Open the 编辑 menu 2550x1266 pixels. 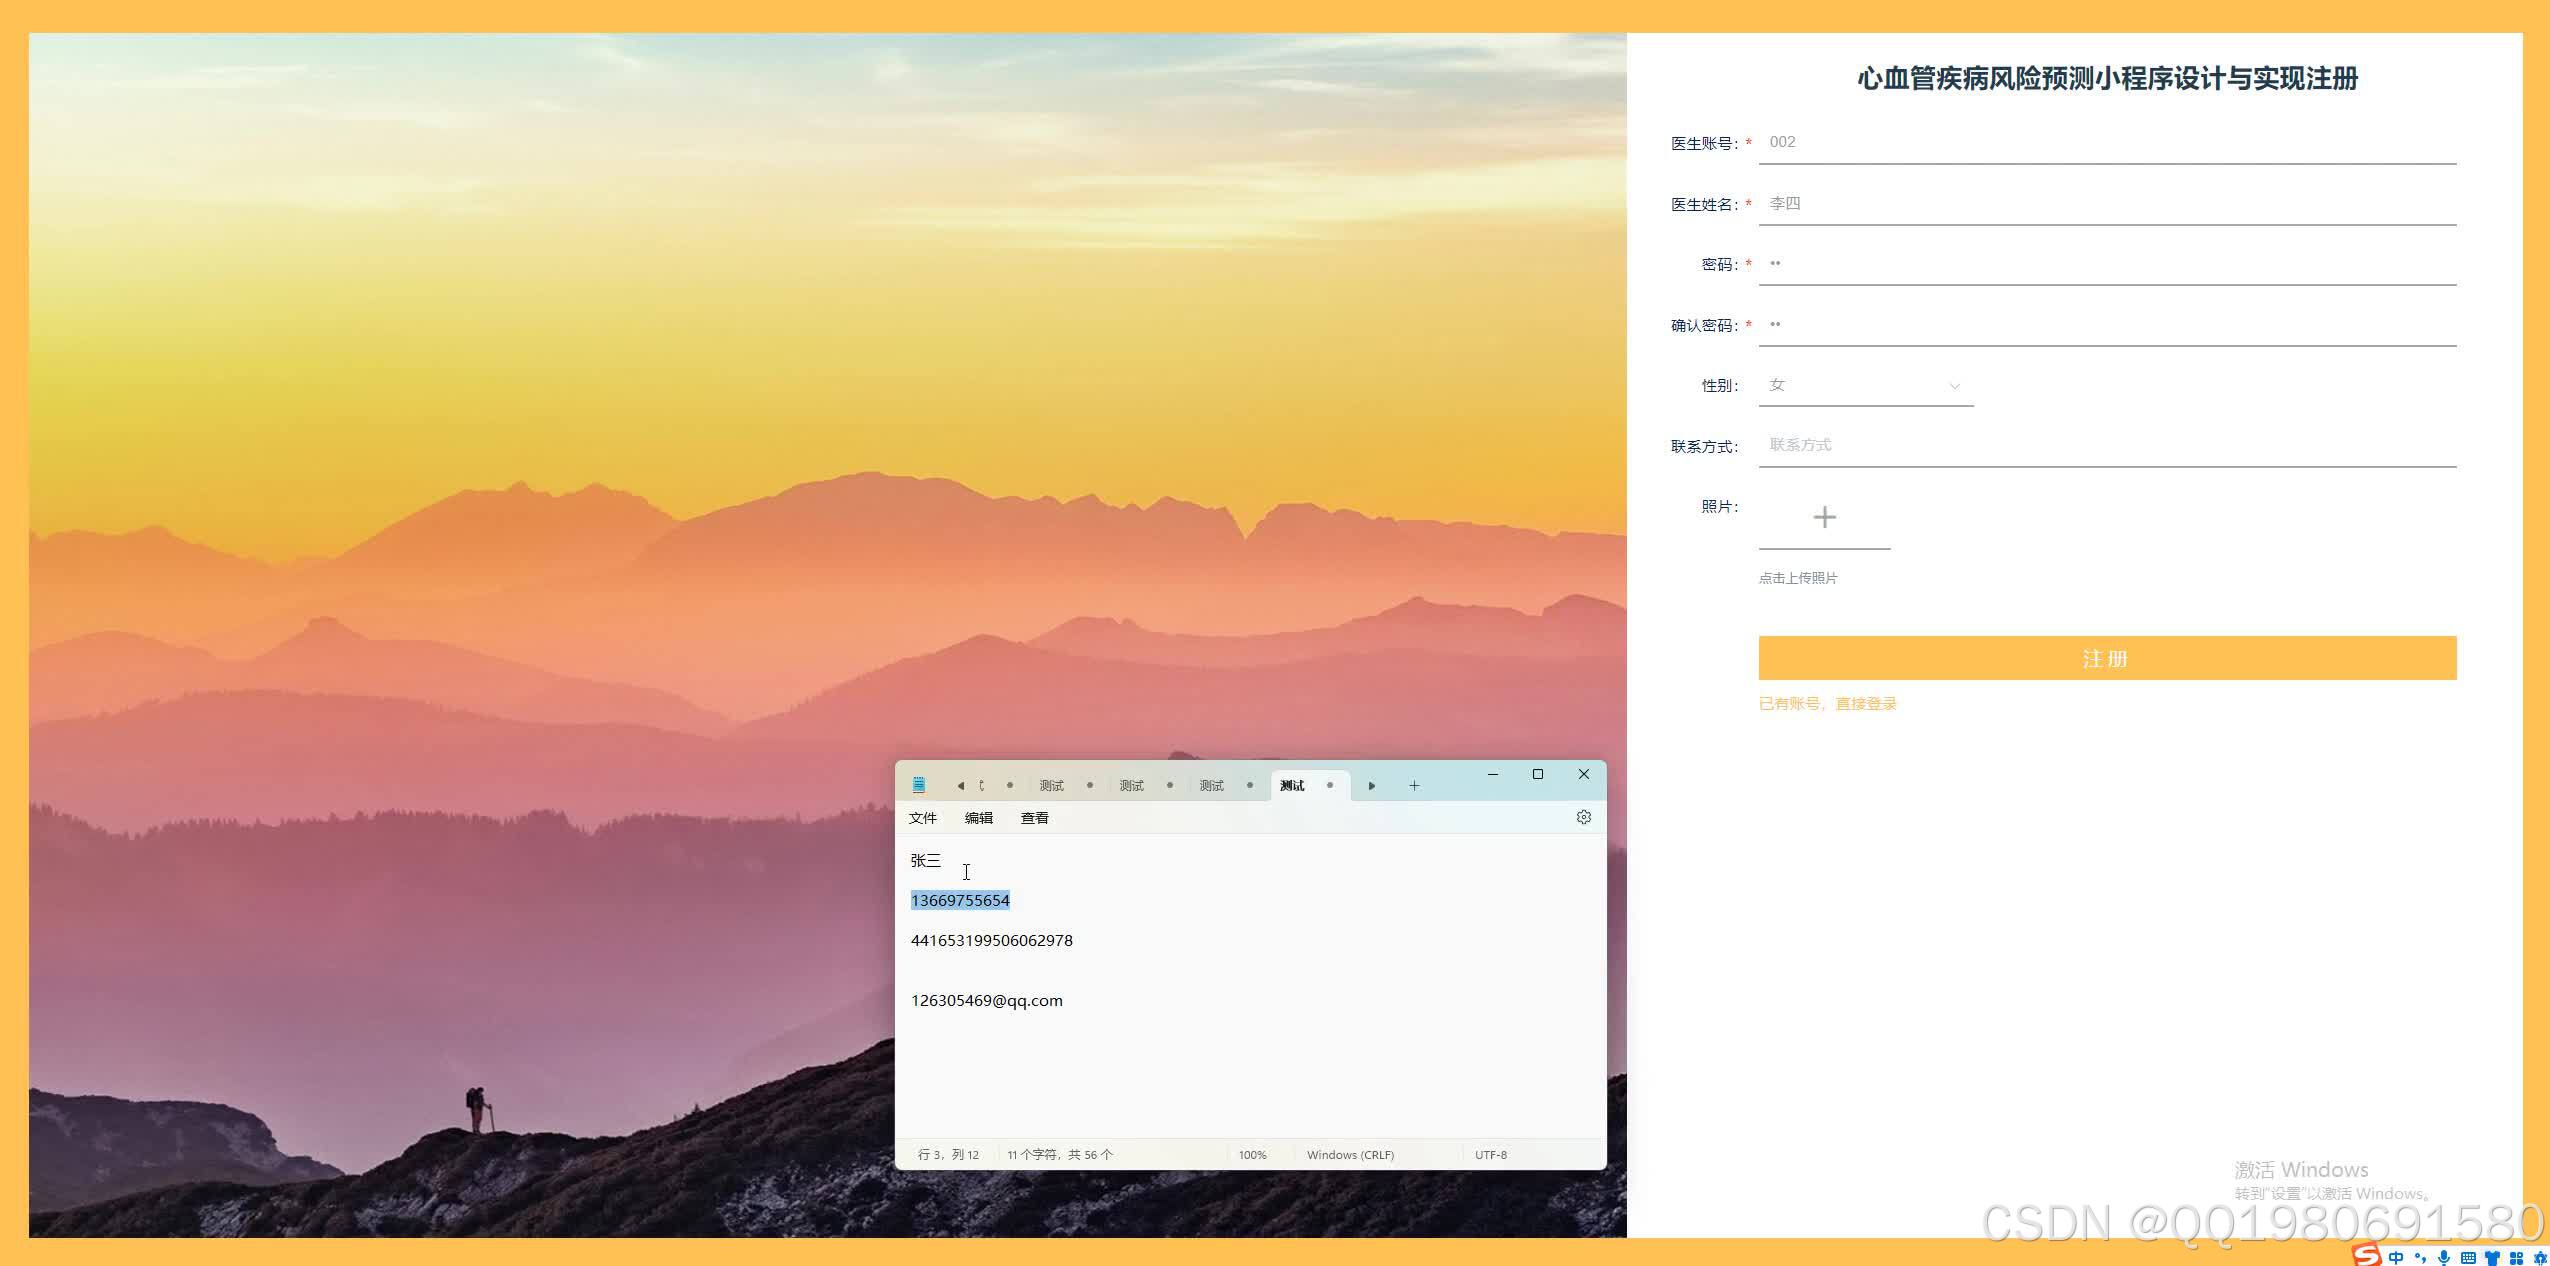(x=978, y=818)
